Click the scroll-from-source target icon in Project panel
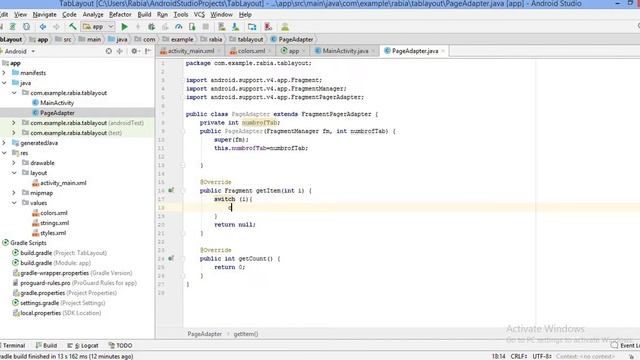 coord(109,51)
